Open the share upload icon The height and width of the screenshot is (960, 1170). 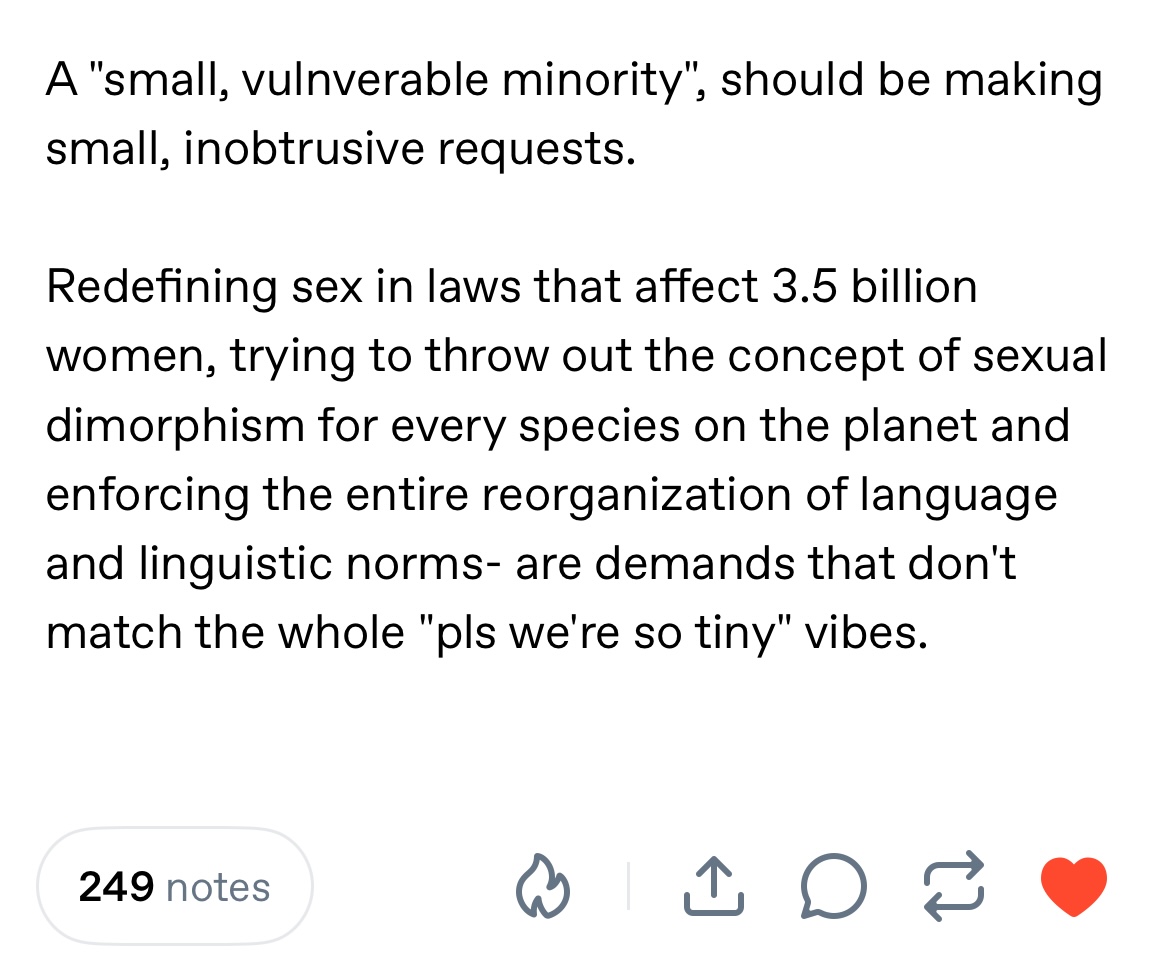pos(714,886)
